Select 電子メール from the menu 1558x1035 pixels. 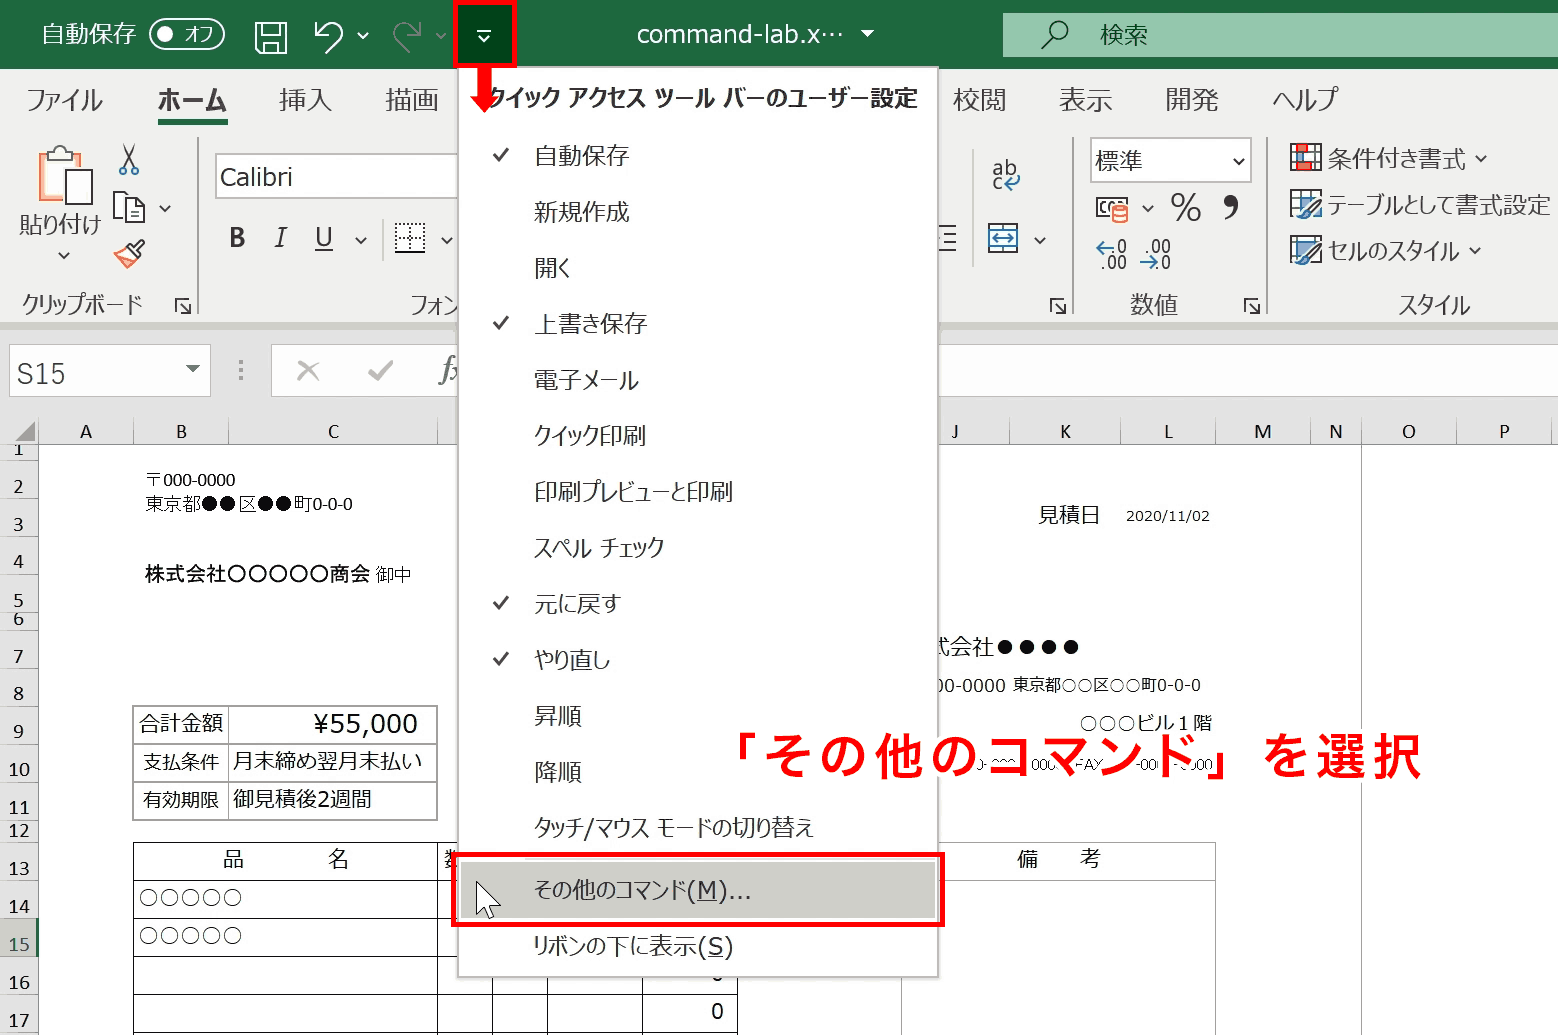click(697, 380)
